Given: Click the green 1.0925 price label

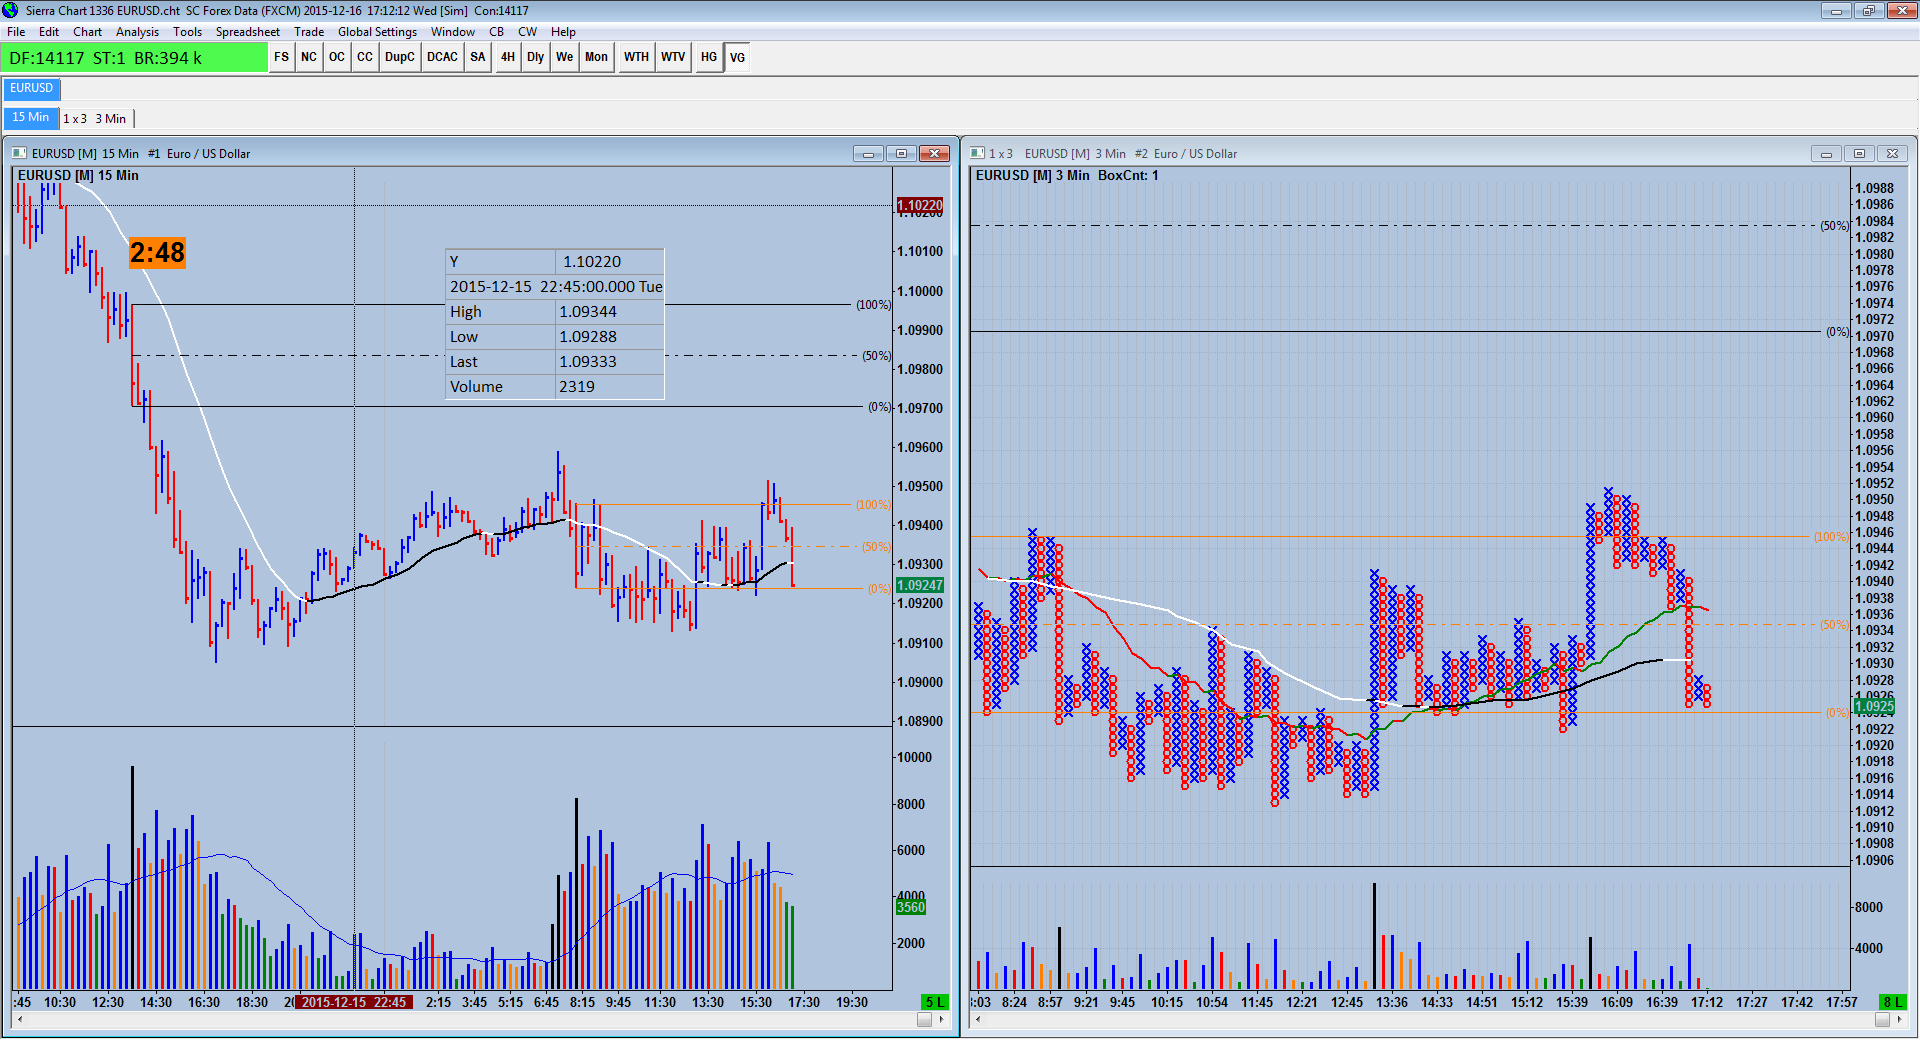Looking at the screenshot, I should (1875, 706).
